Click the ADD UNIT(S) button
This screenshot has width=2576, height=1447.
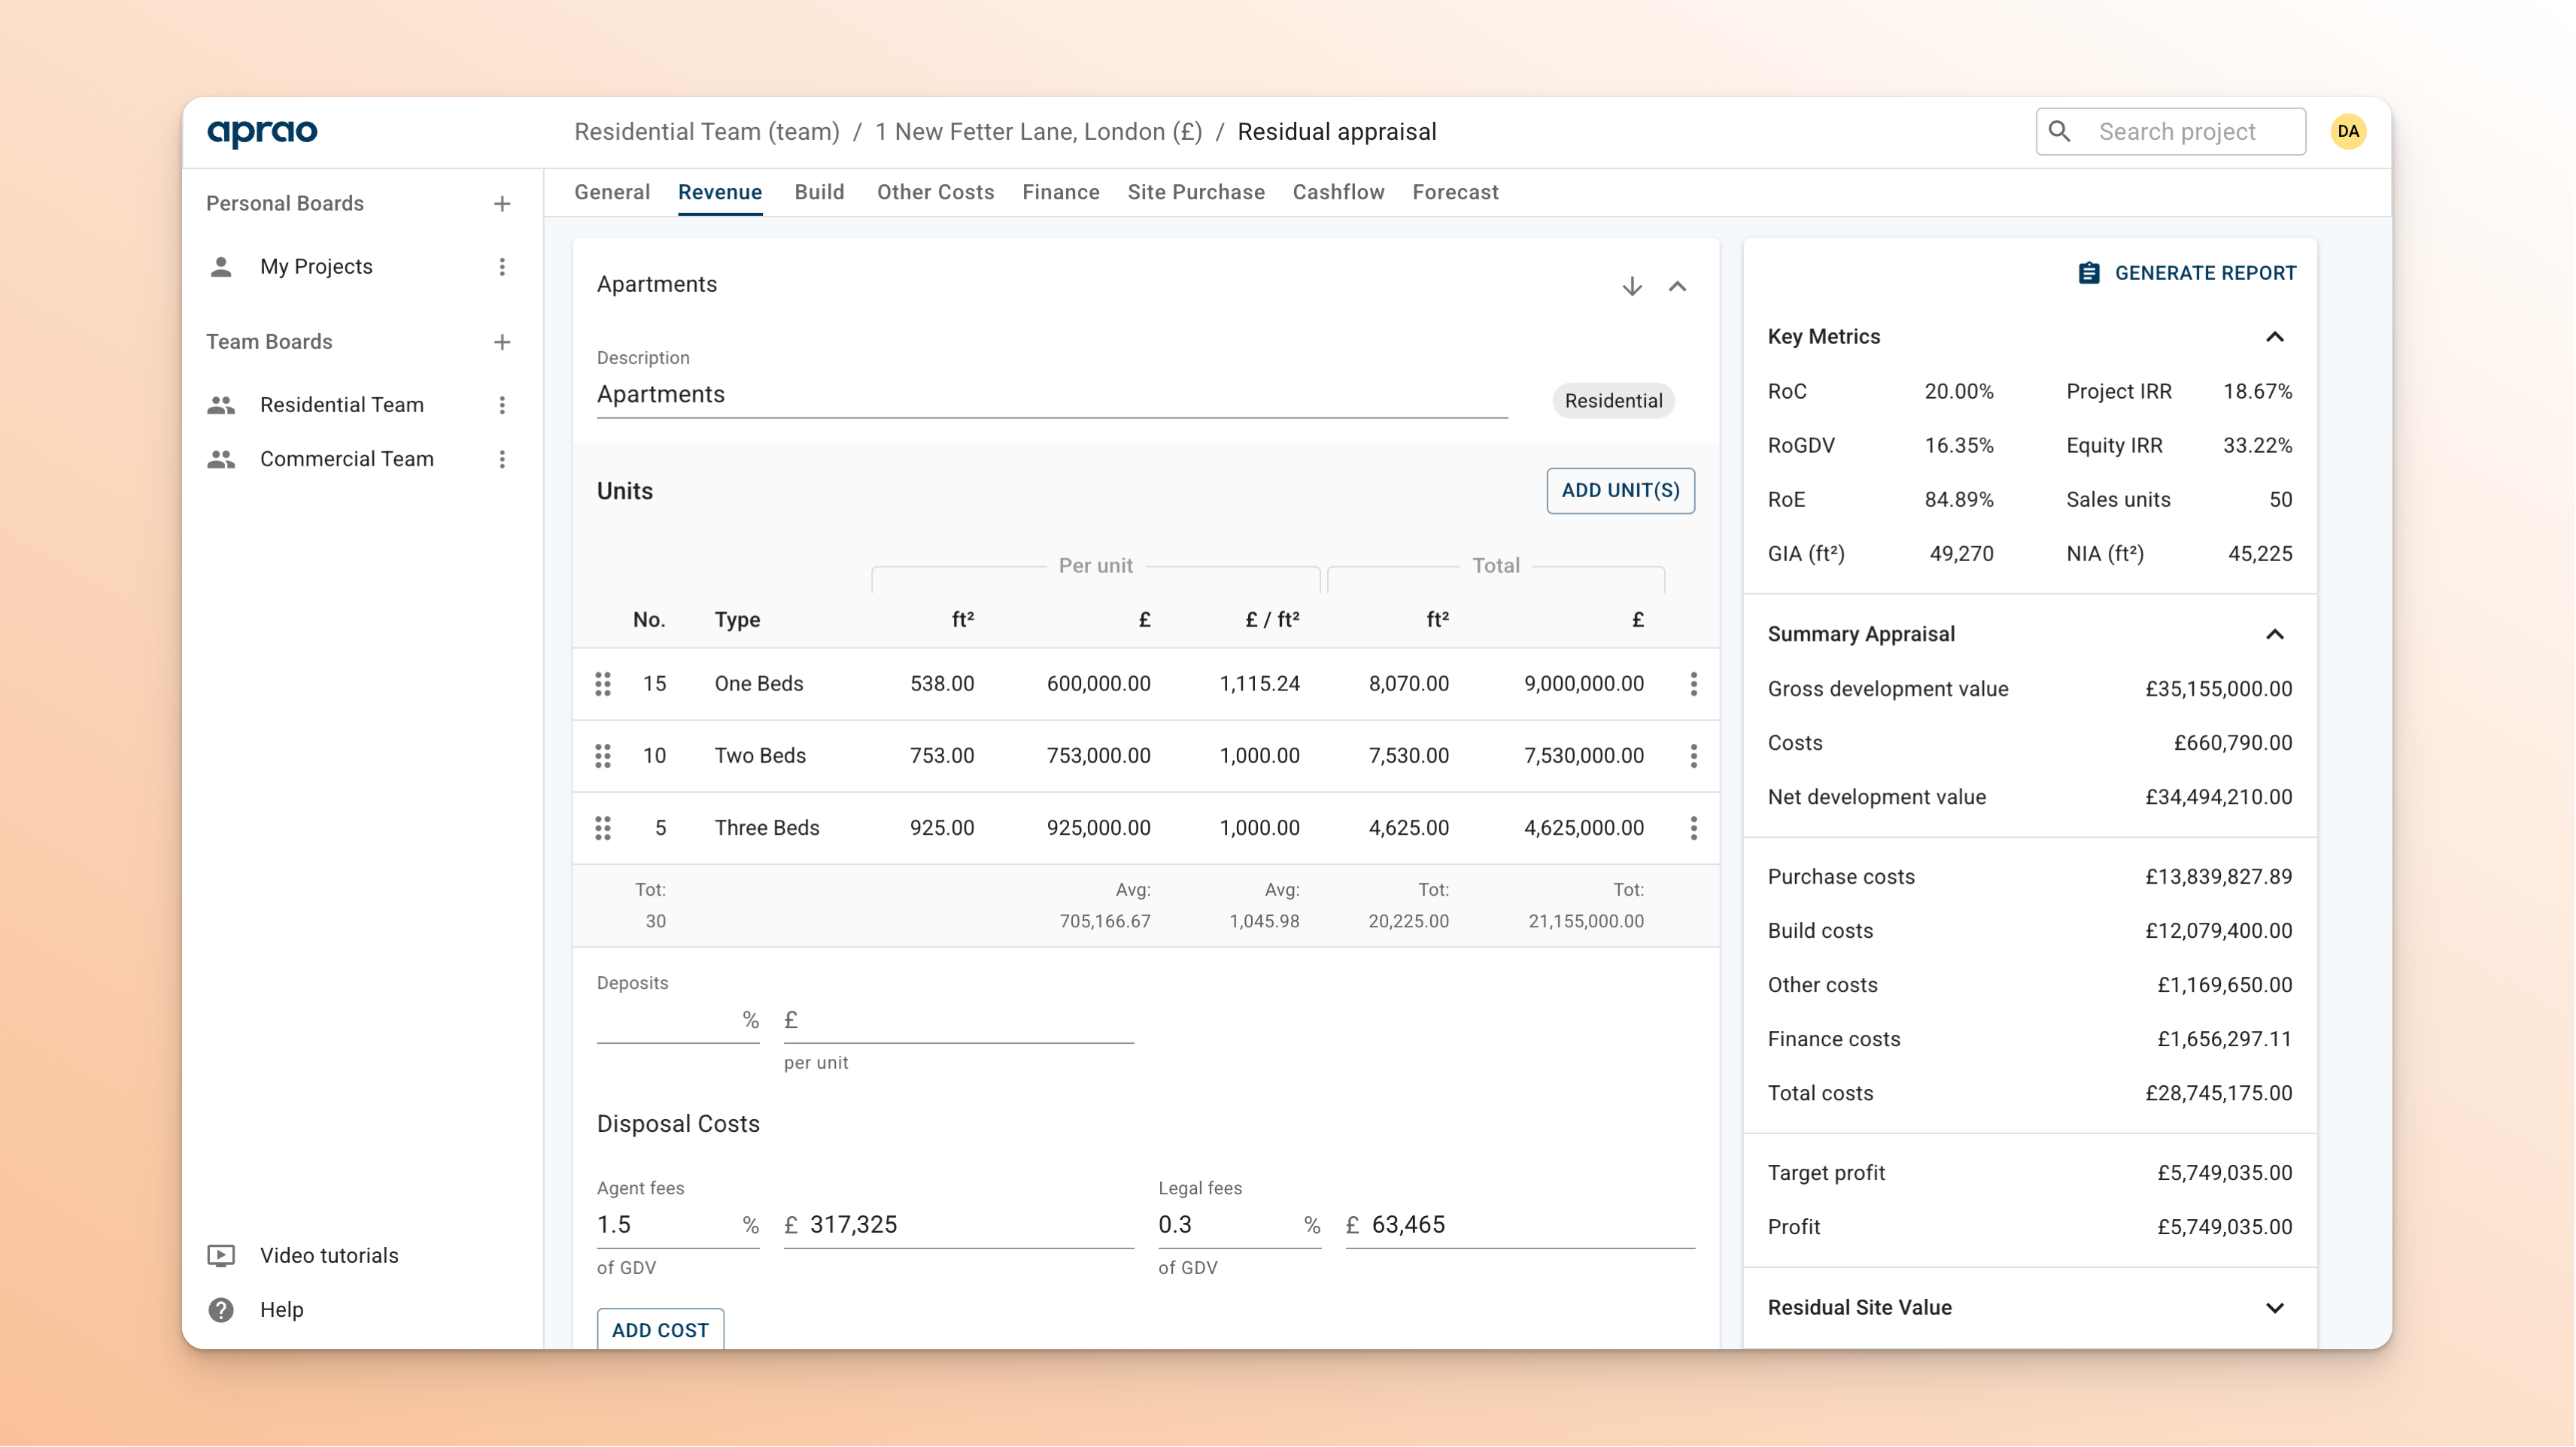(x=1620, y=491)
